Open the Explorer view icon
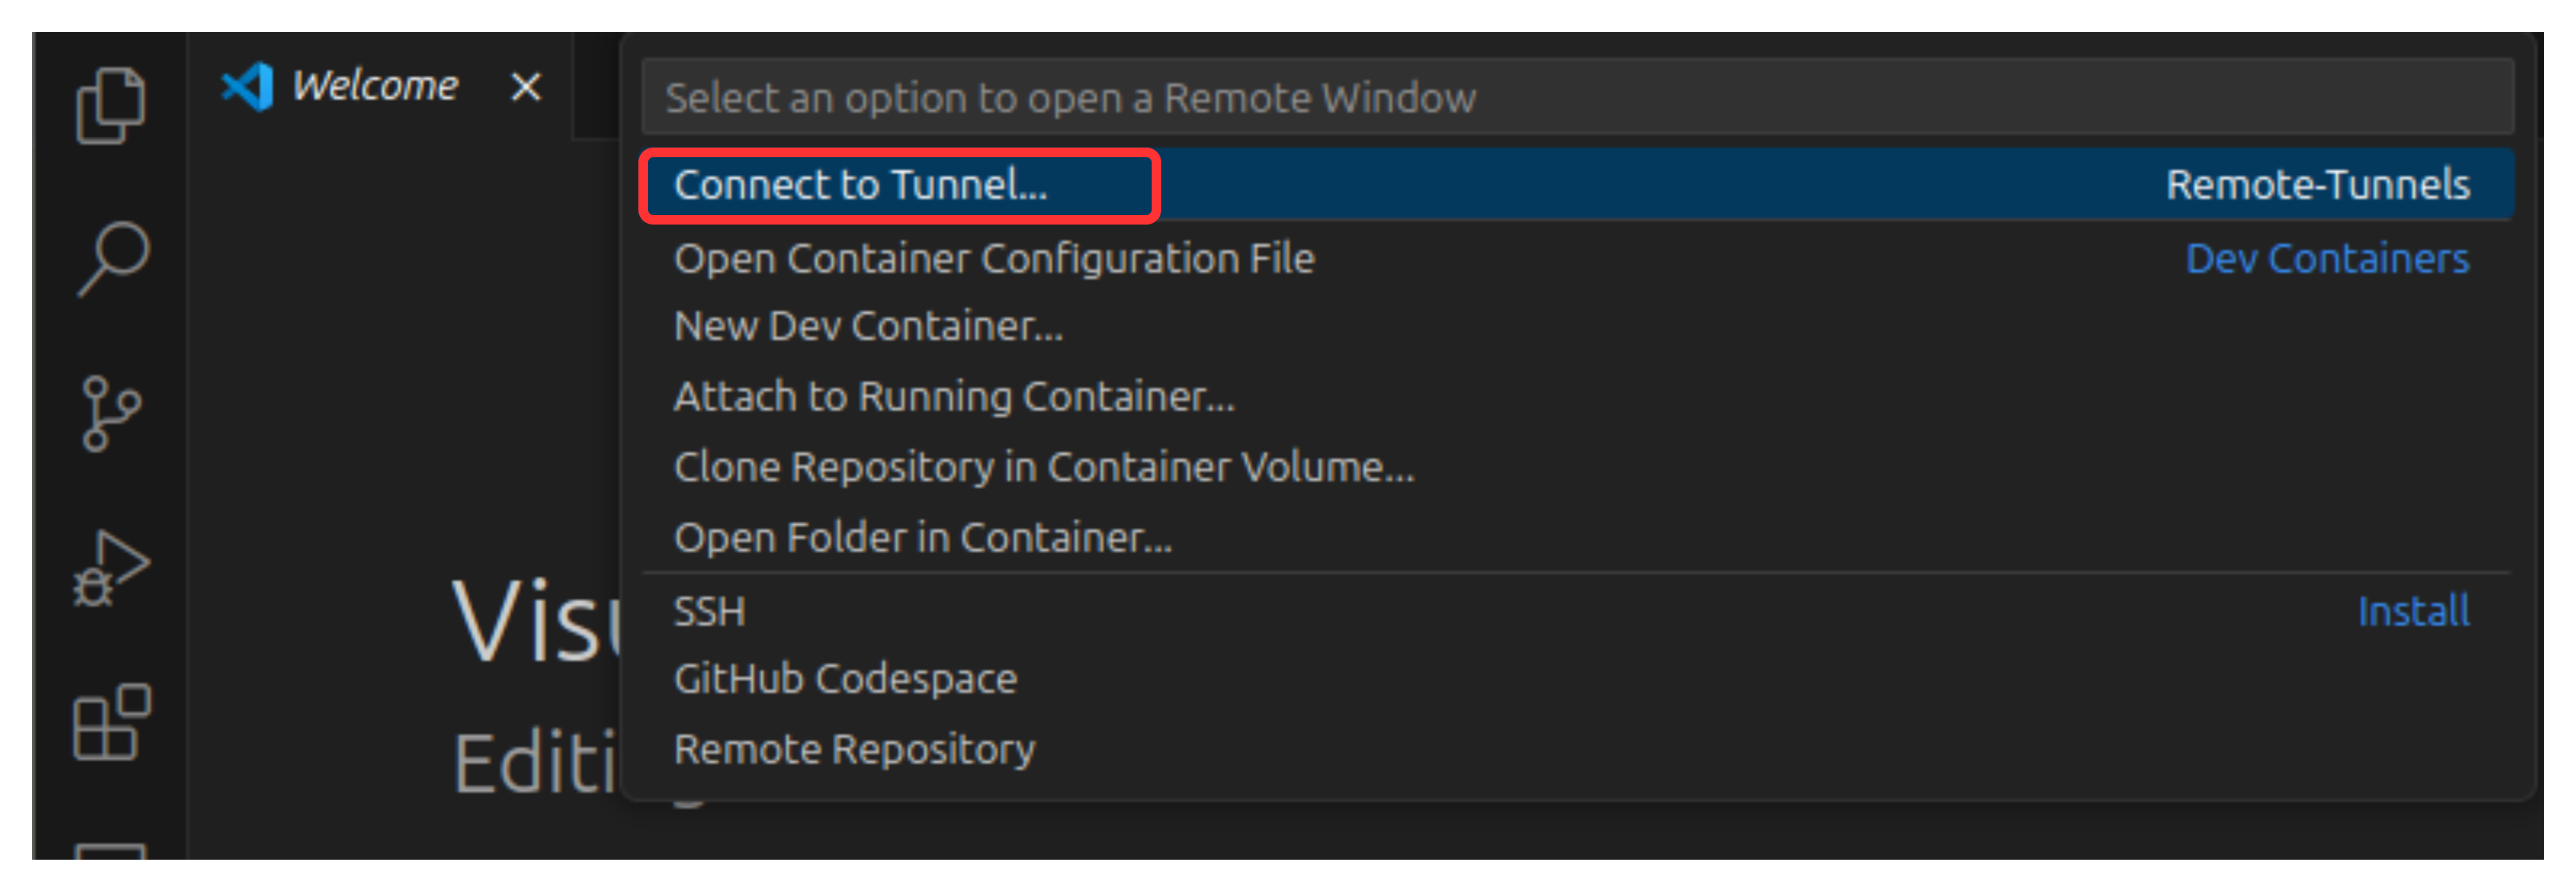The image size is (2576, 895). coord(110,105)
